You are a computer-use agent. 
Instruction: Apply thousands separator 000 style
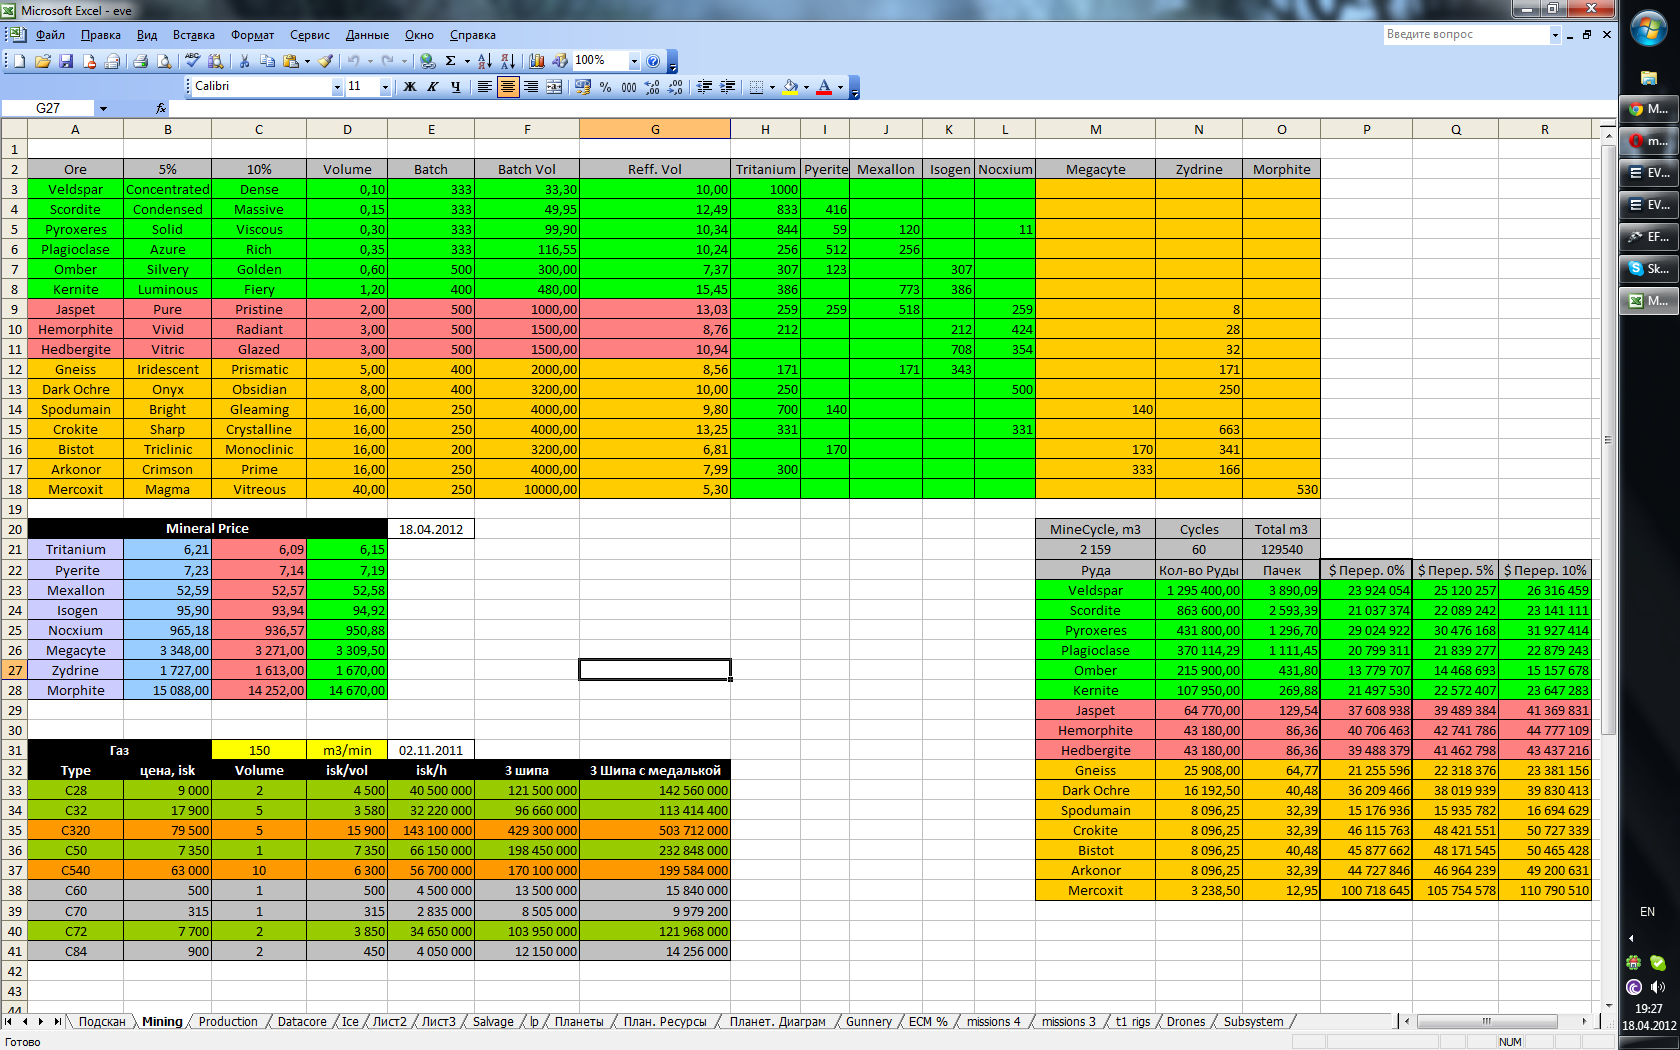[629, 87]
